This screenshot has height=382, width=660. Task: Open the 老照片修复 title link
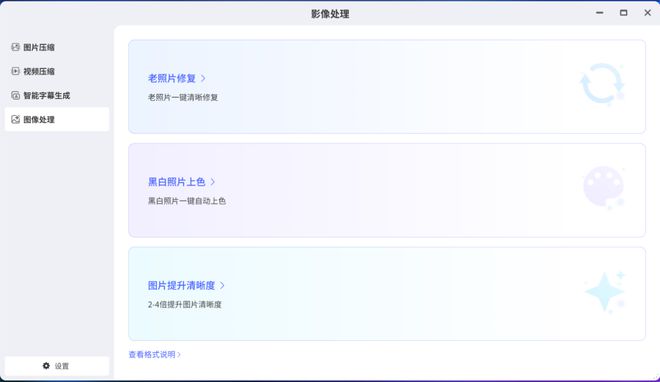point(172,78)
